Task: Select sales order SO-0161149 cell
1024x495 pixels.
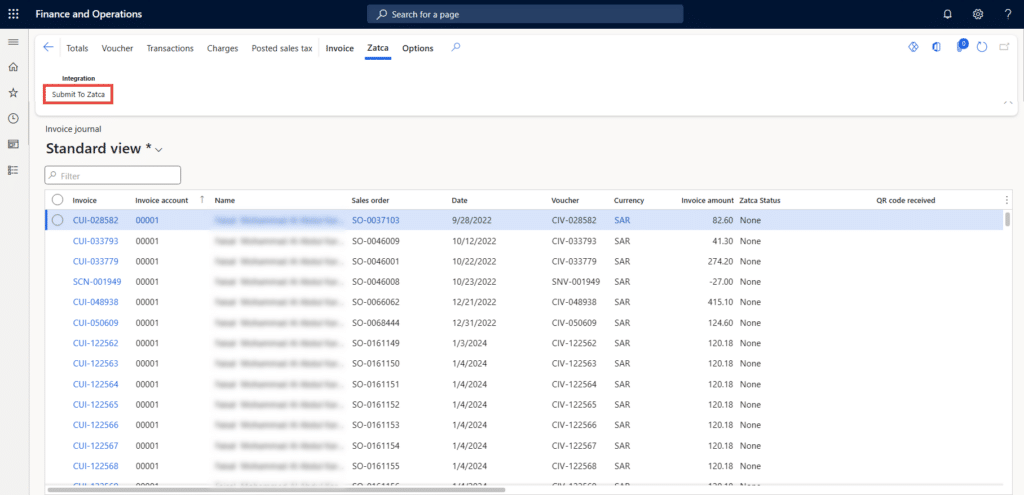Action: [x=376, y=343]
